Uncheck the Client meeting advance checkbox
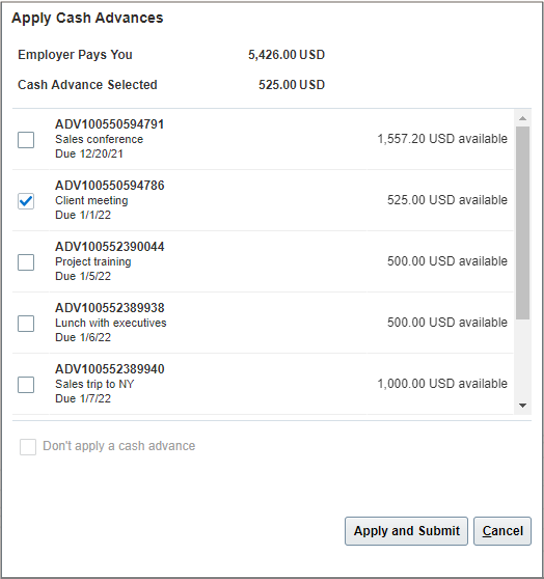The width and height of the screenshot is (544, 579). (26, 201)
